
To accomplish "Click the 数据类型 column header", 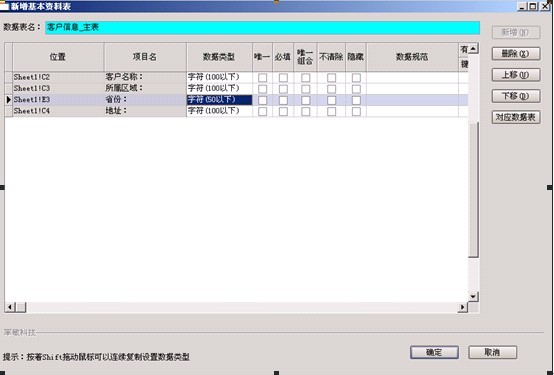I will click(x=219, y=57).
